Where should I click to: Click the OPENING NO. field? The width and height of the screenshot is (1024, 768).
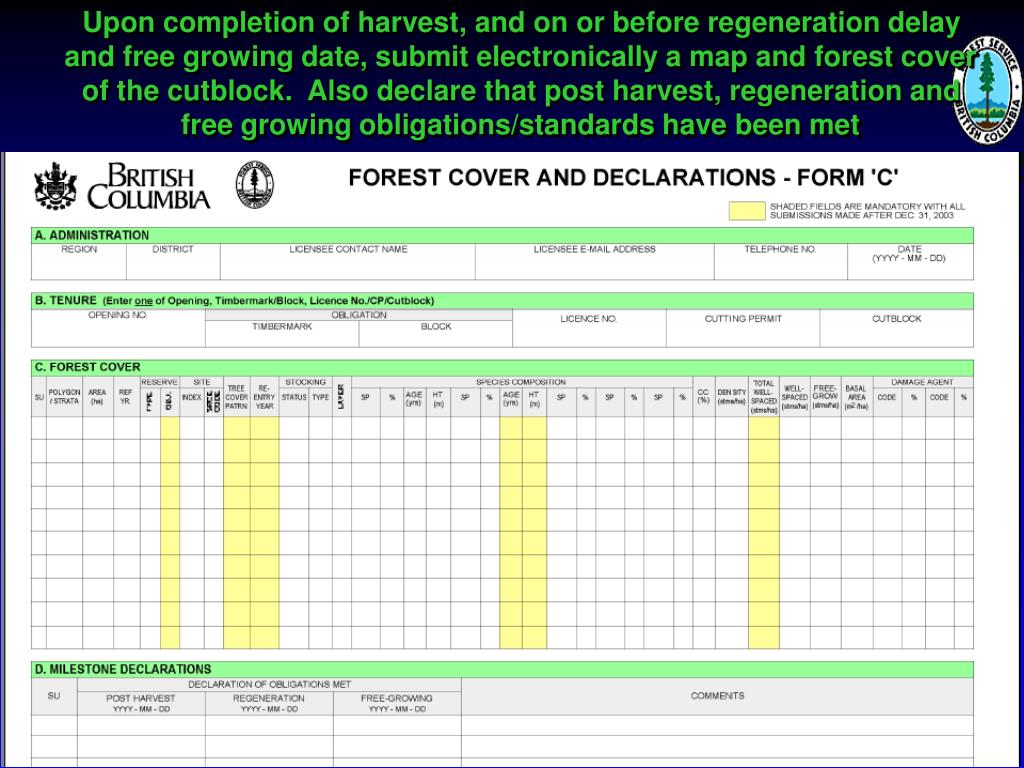118,328
